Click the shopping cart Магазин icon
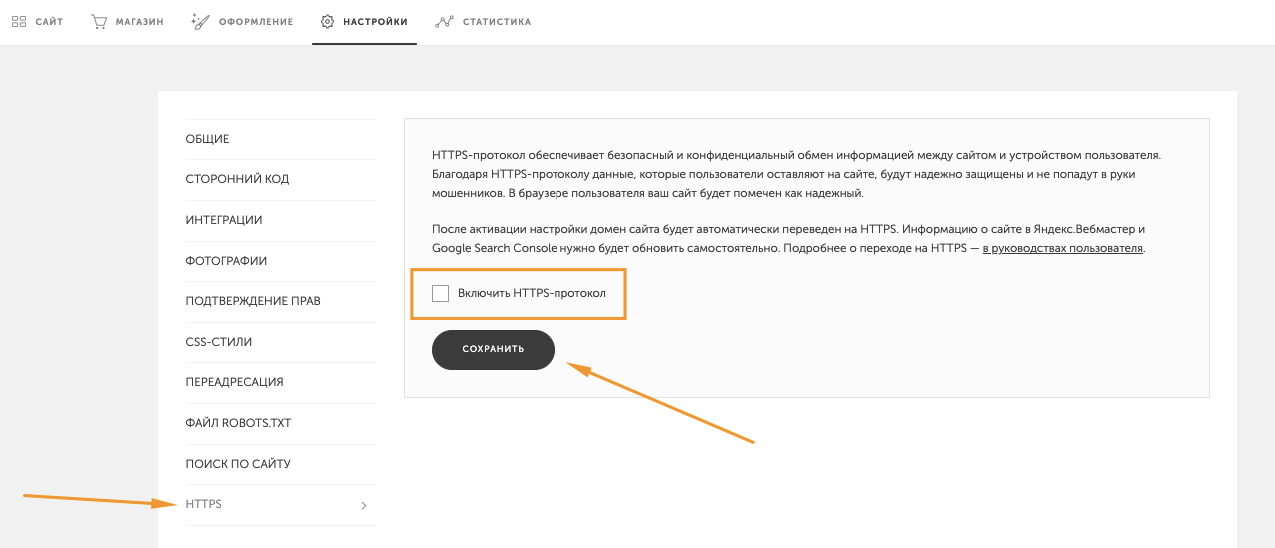 pos(99,21)
